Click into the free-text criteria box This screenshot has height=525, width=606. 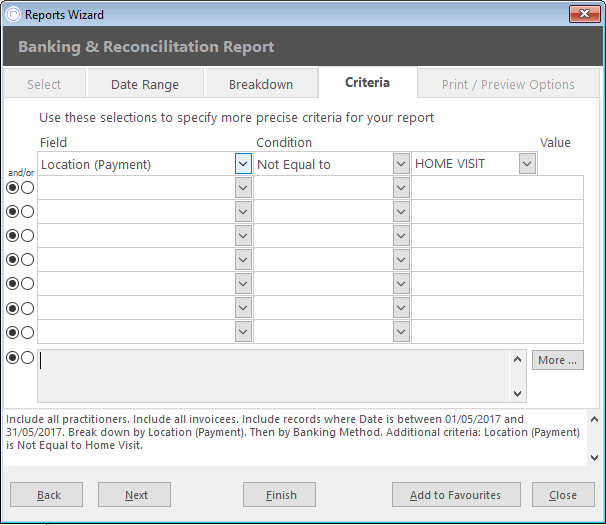274,376
